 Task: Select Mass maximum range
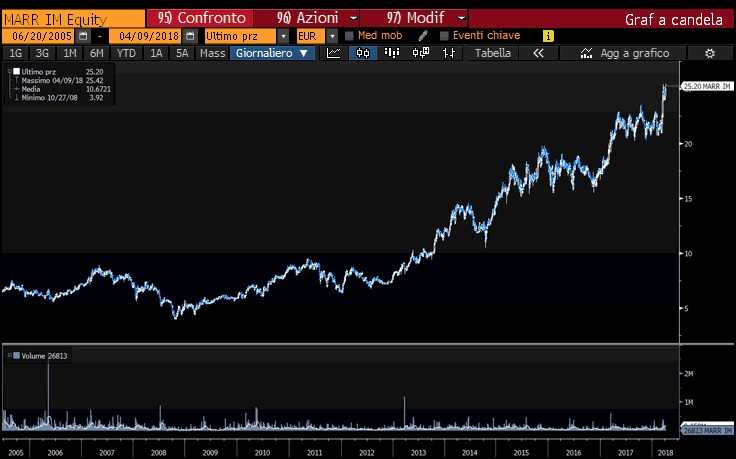(x=213, y=53)
